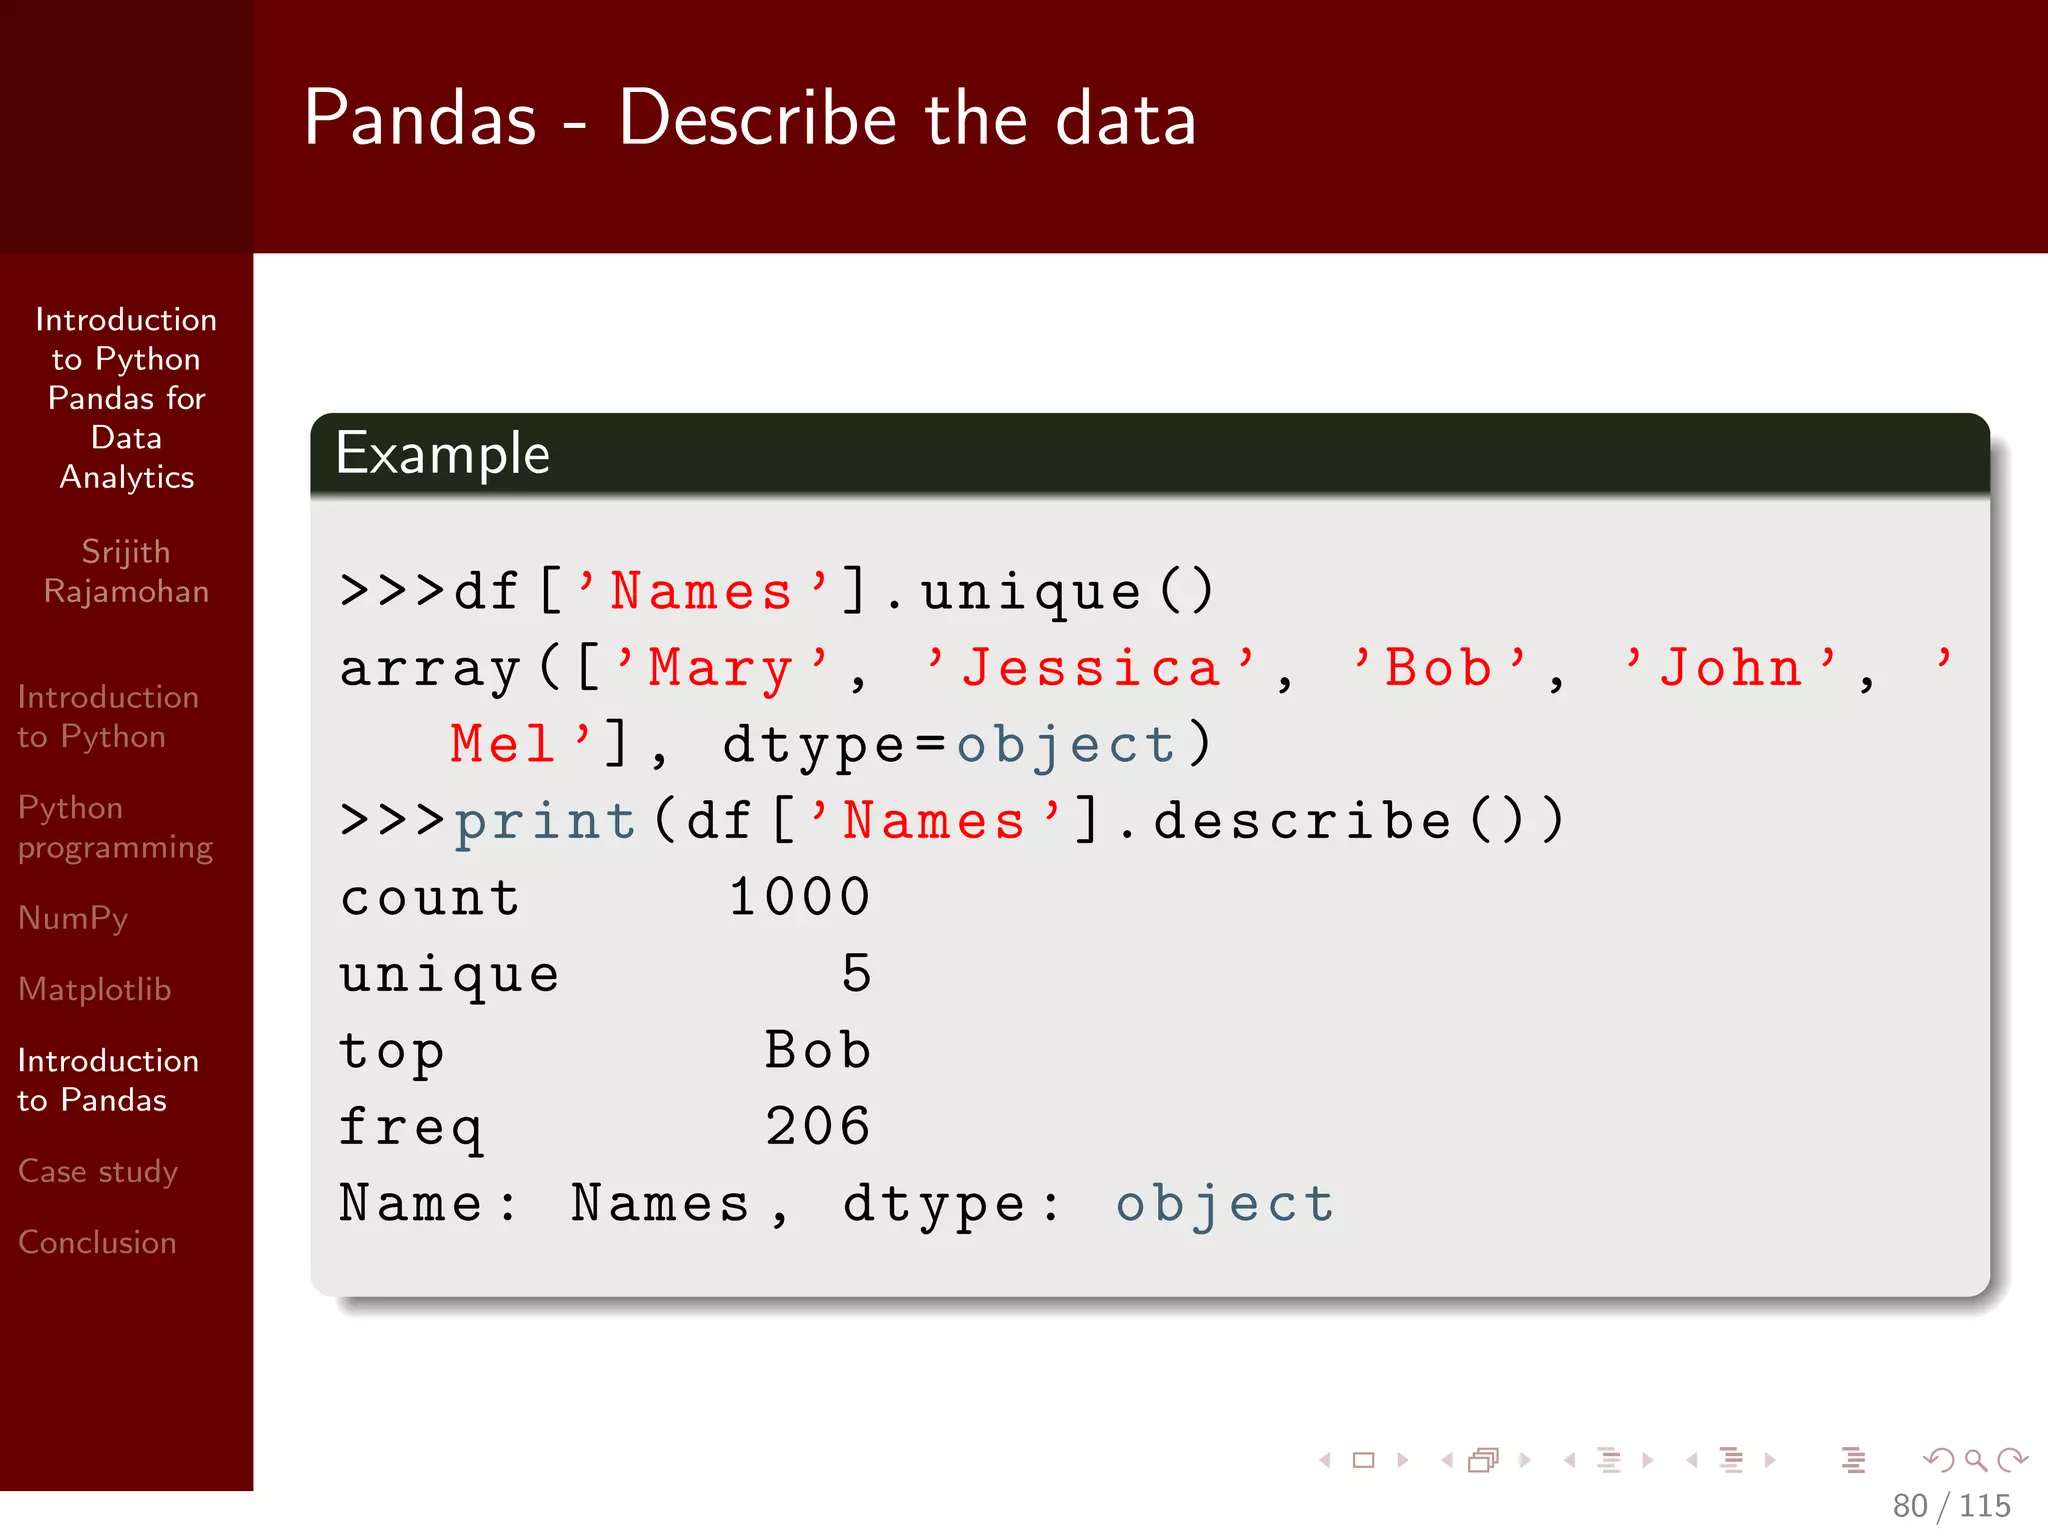
Task: Jump to NumPy section
Action: (x=73, y=918)
